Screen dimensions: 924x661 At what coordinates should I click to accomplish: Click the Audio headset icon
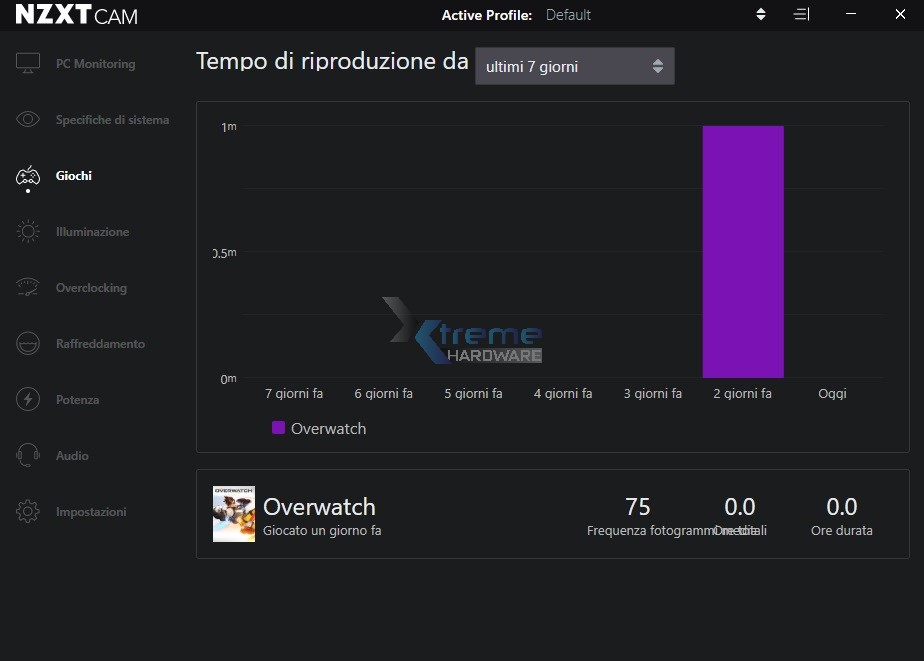tap(28, 456)
